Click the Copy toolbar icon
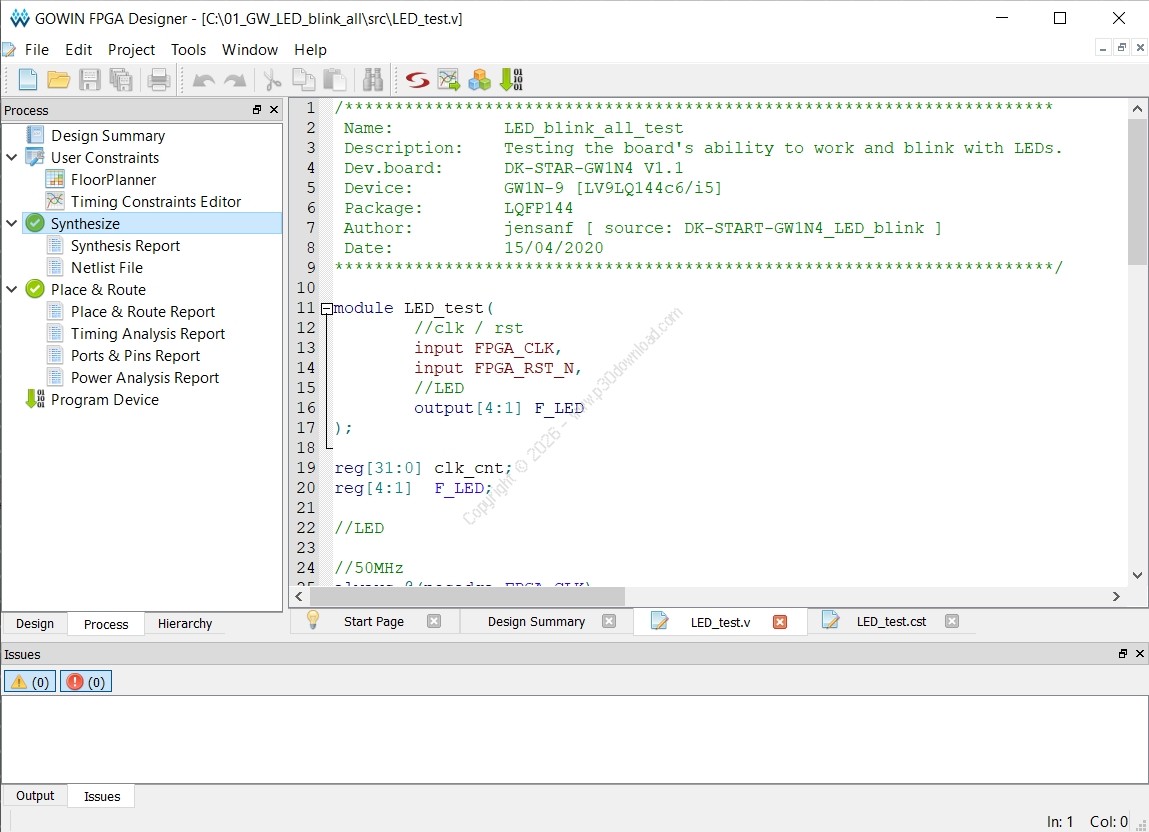The height and width of the screenshot is (832, 1149). click(x=303, y=79)
